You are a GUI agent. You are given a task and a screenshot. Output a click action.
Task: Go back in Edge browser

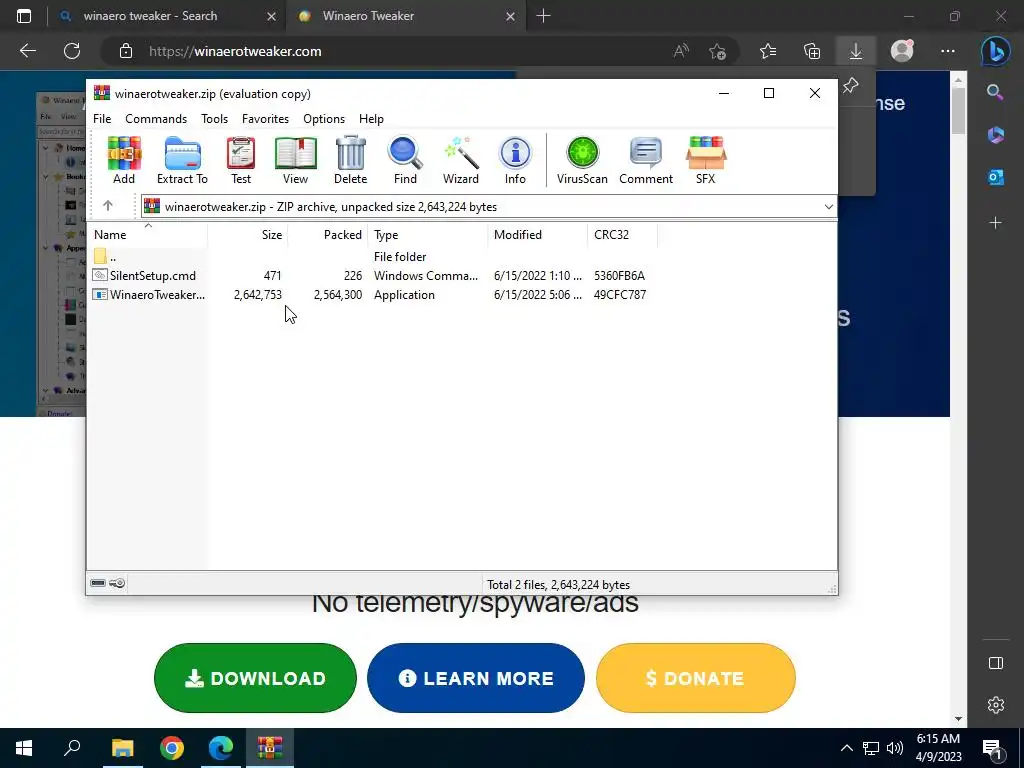click(x=27, y=51)
